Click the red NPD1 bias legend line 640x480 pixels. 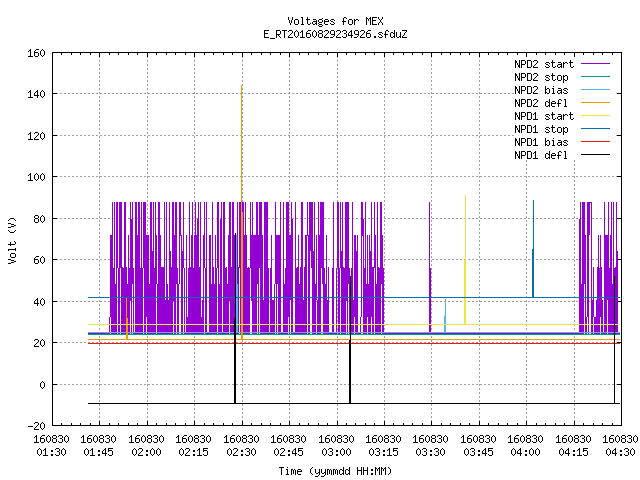click(595, 142)
